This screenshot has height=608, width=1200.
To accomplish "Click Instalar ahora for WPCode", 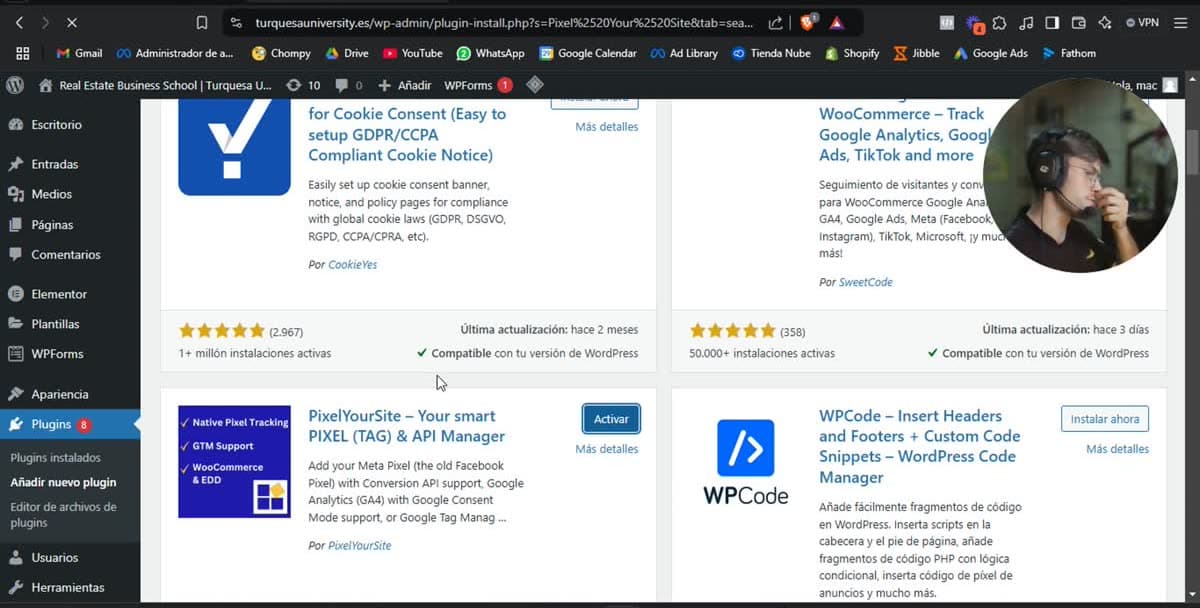I will 1105,419.
